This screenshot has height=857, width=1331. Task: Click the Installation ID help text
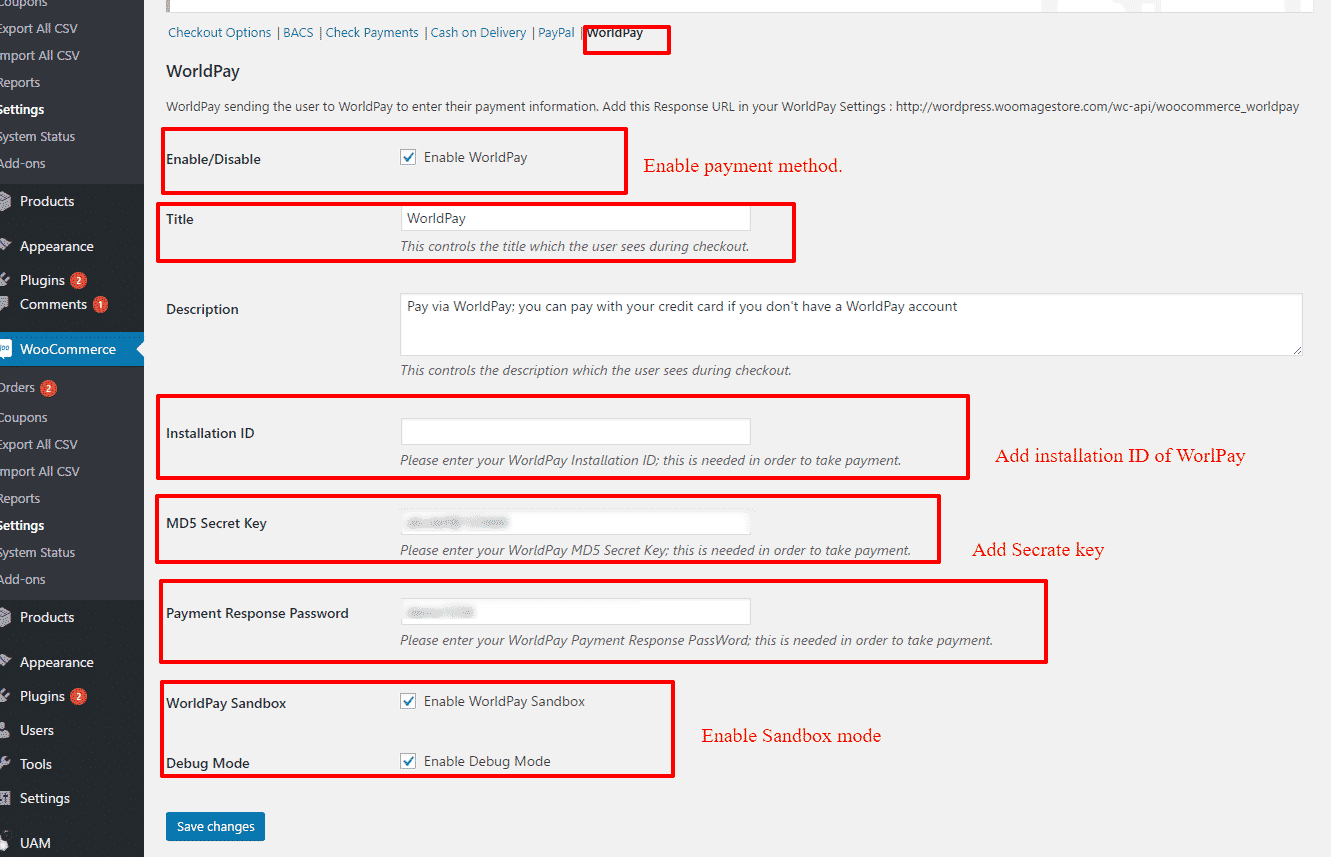pos(651,461)
